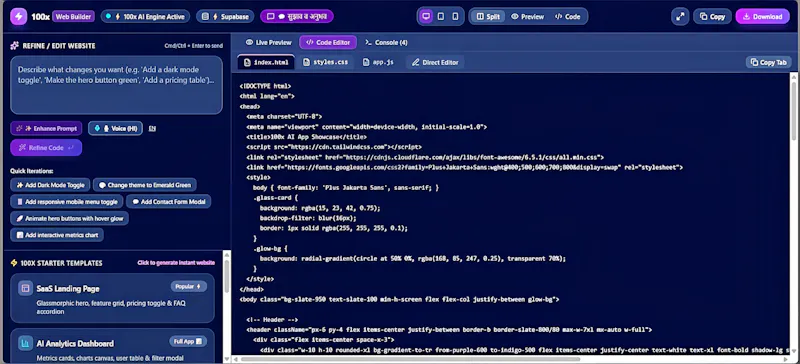Switch to Code view mode

click(x=567, y=16)
